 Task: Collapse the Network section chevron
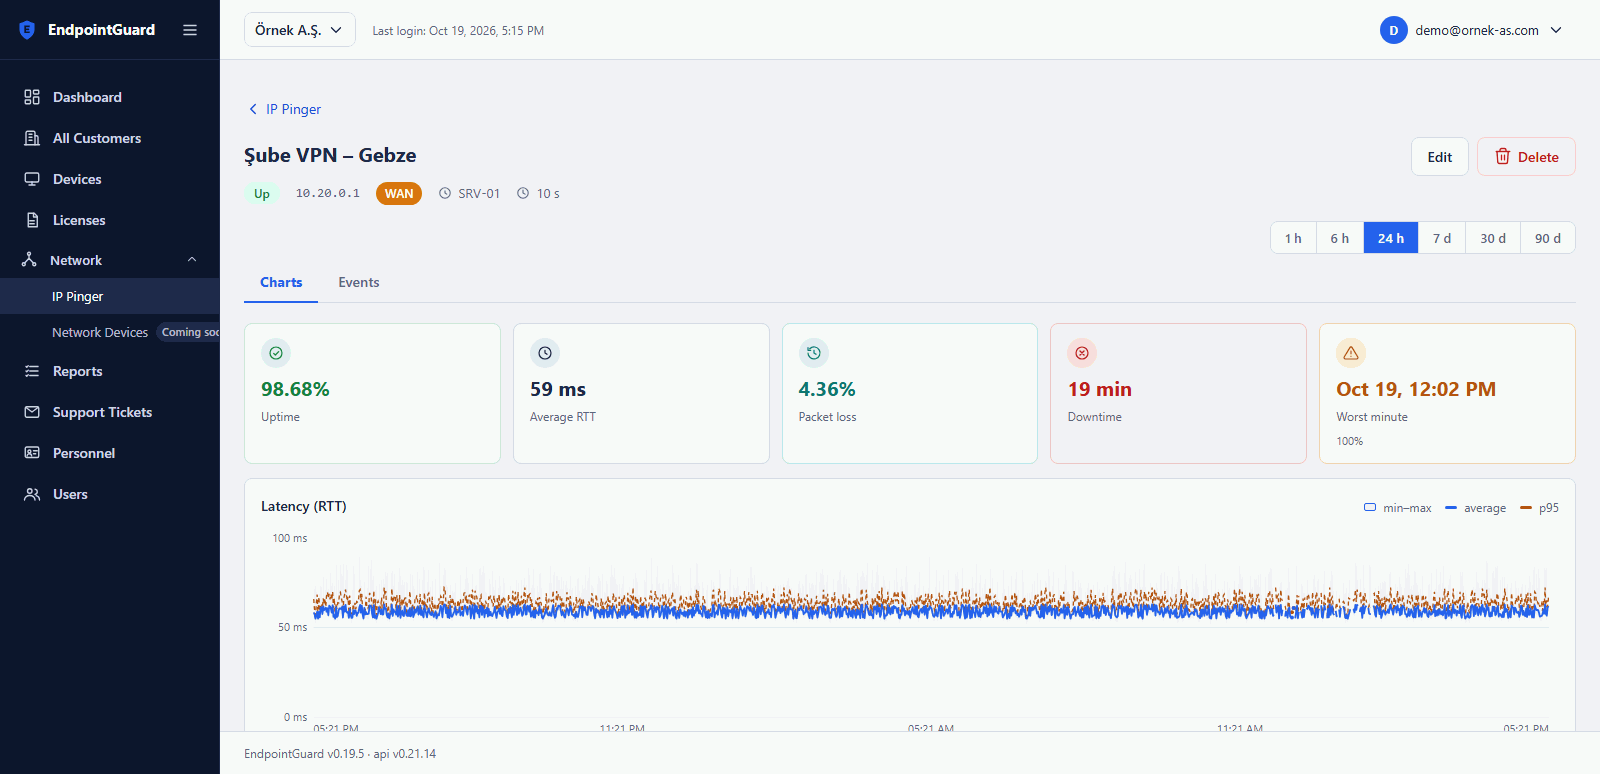[192, 260]
